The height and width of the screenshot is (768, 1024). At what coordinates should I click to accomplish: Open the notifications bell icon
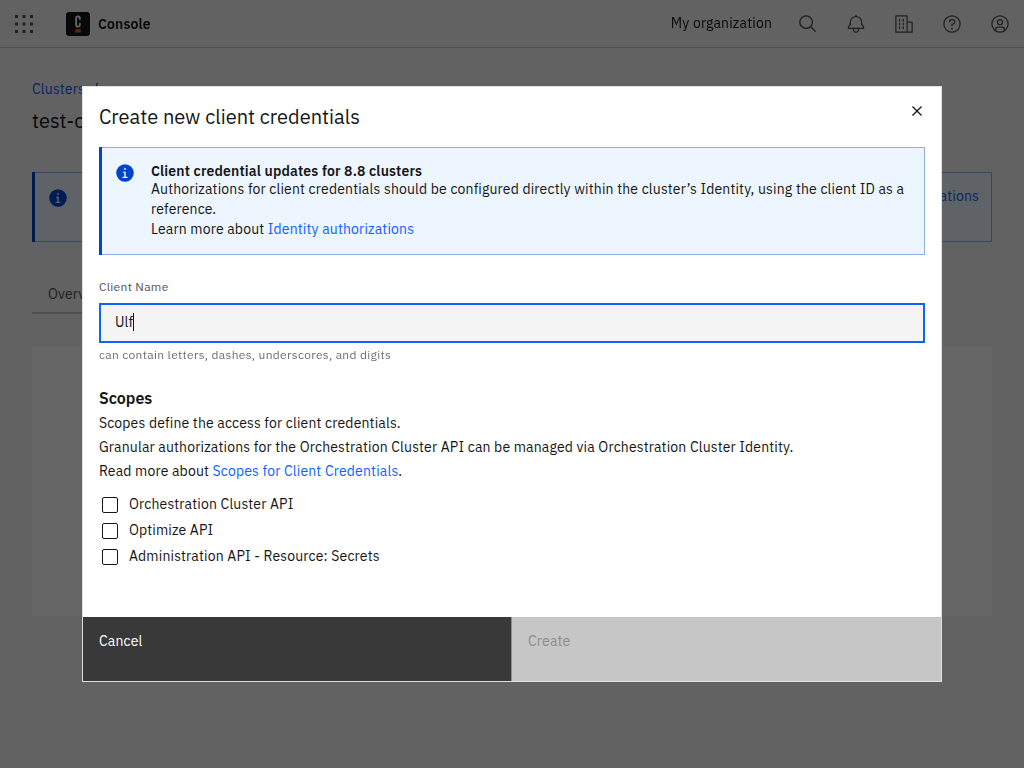coord(856,24)
